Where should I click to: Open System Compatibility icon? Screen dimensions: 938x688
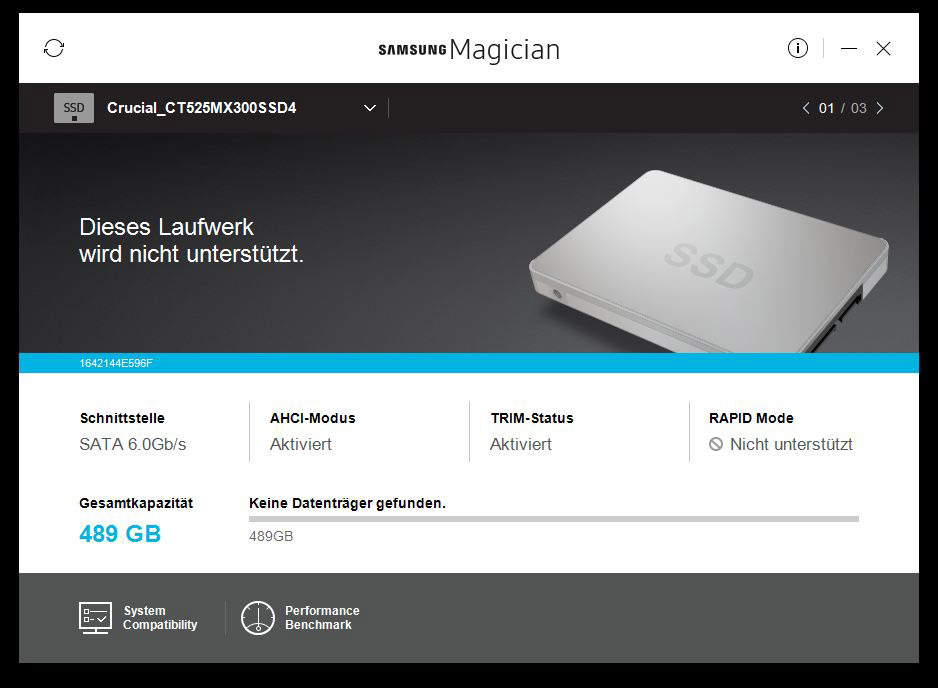[95, 617]
